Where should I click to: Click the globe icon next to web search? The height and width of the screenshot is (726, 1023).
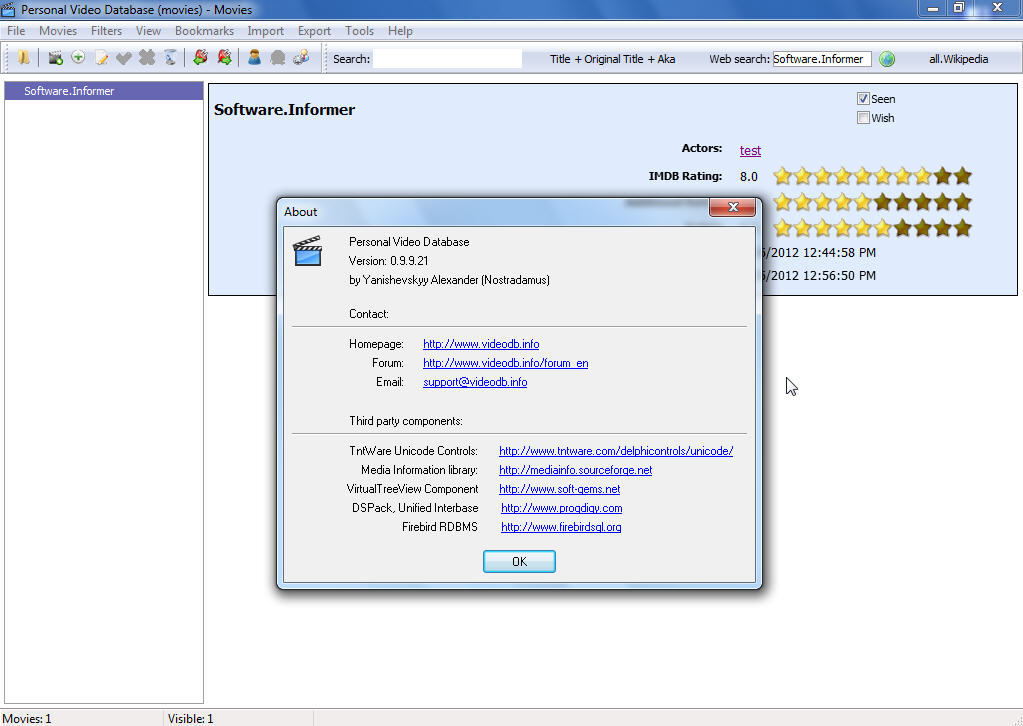(x=887, y=58)
